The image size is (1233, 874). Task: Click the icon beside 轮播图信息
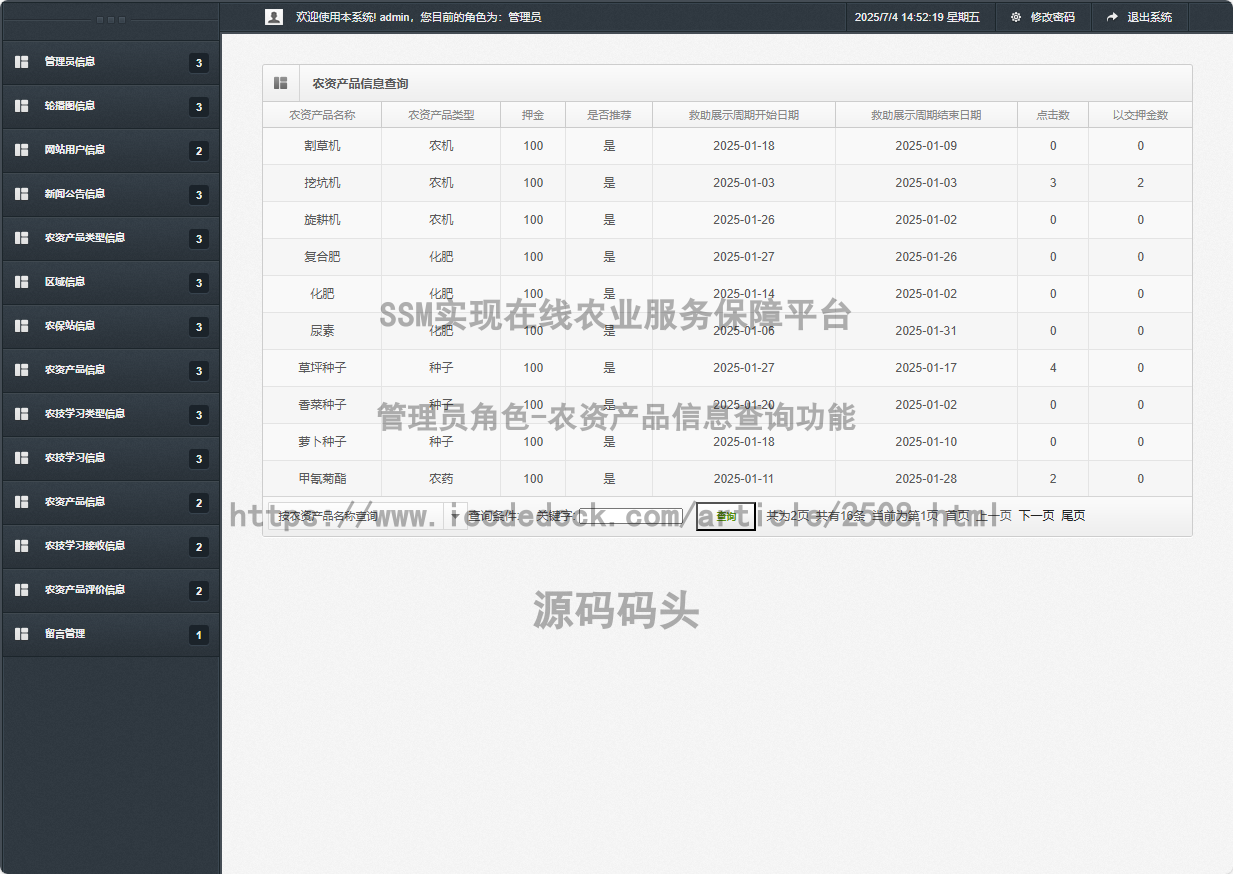[x=21, y=106]
